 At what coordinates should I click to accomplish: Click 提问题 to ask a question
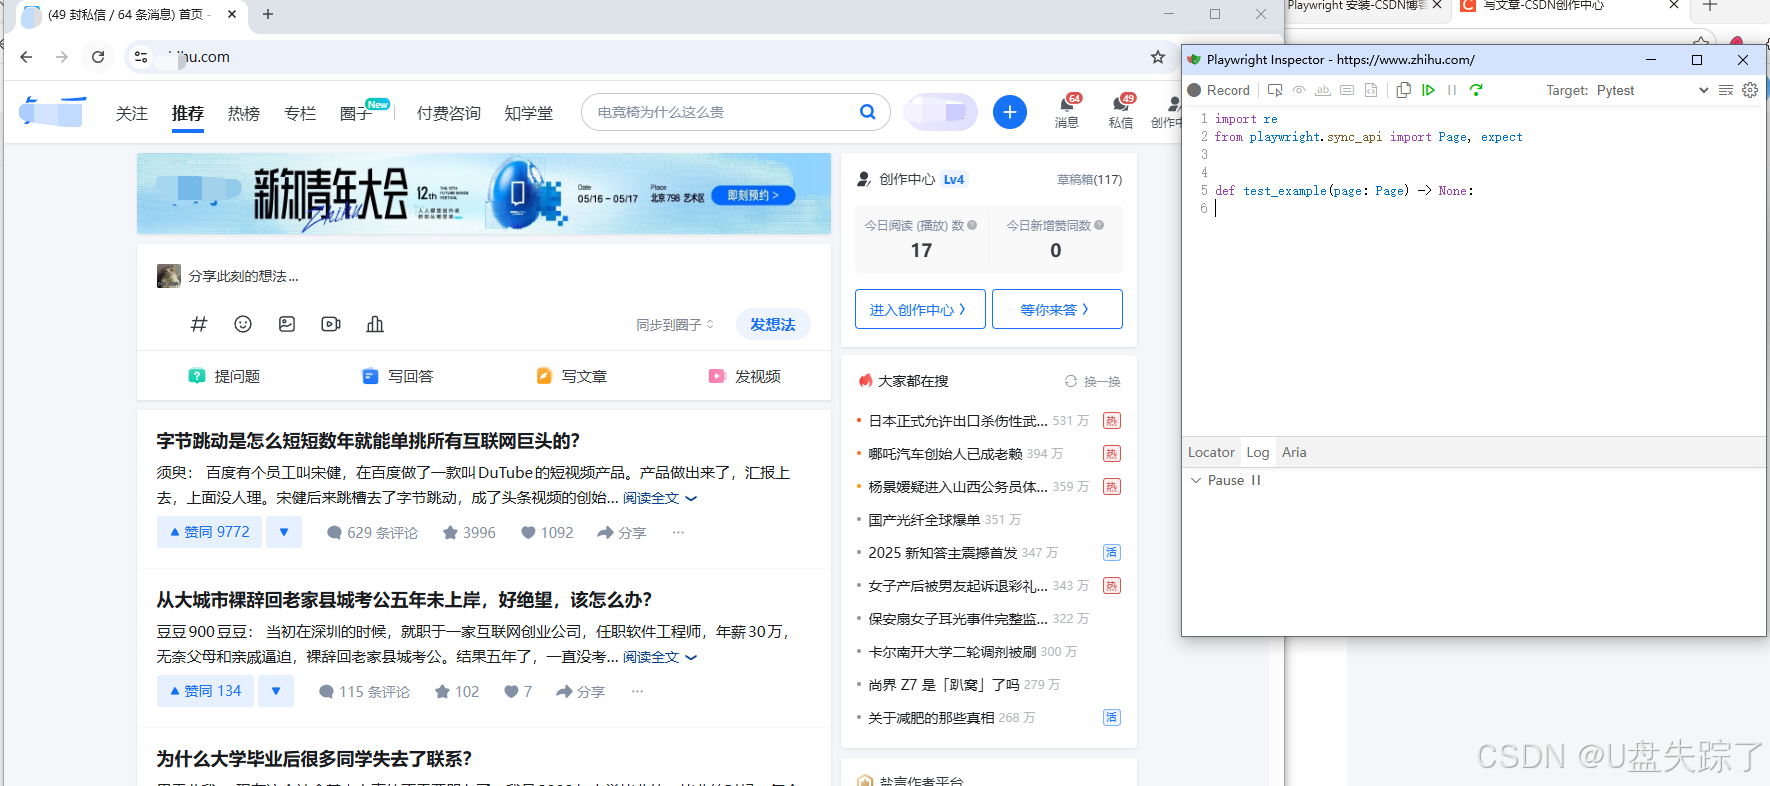point(224,376)
